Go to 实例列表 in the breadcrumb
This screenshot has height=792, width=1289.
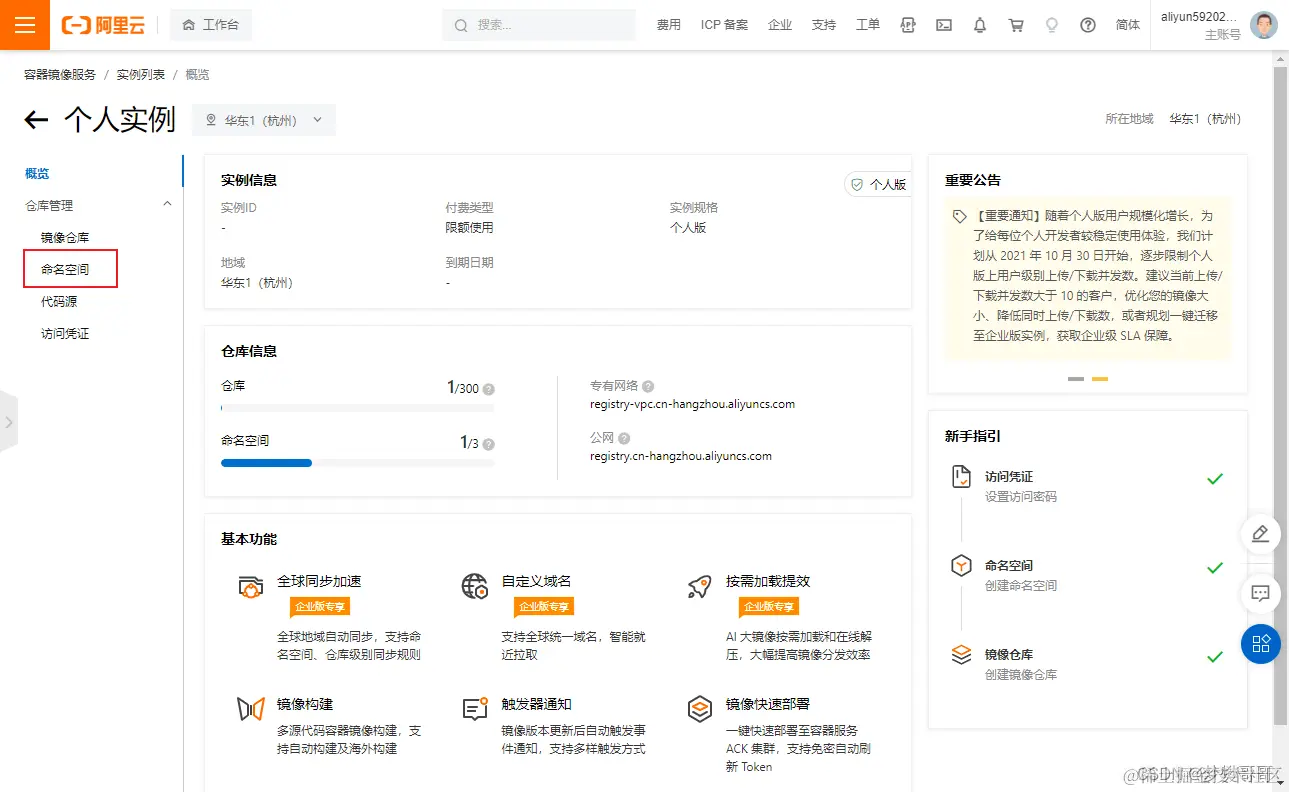pyautogui.click(x=141, y=75)
